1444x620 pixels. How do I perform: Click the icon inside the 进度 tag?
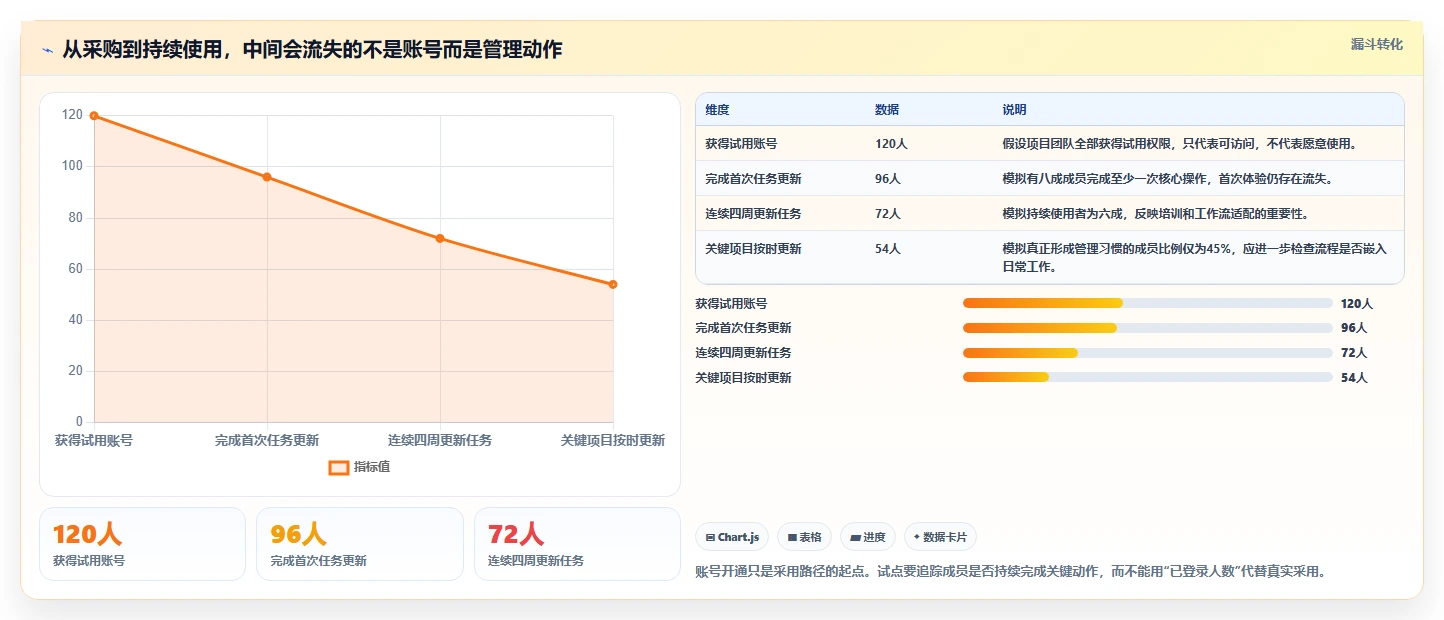point(855,538)
